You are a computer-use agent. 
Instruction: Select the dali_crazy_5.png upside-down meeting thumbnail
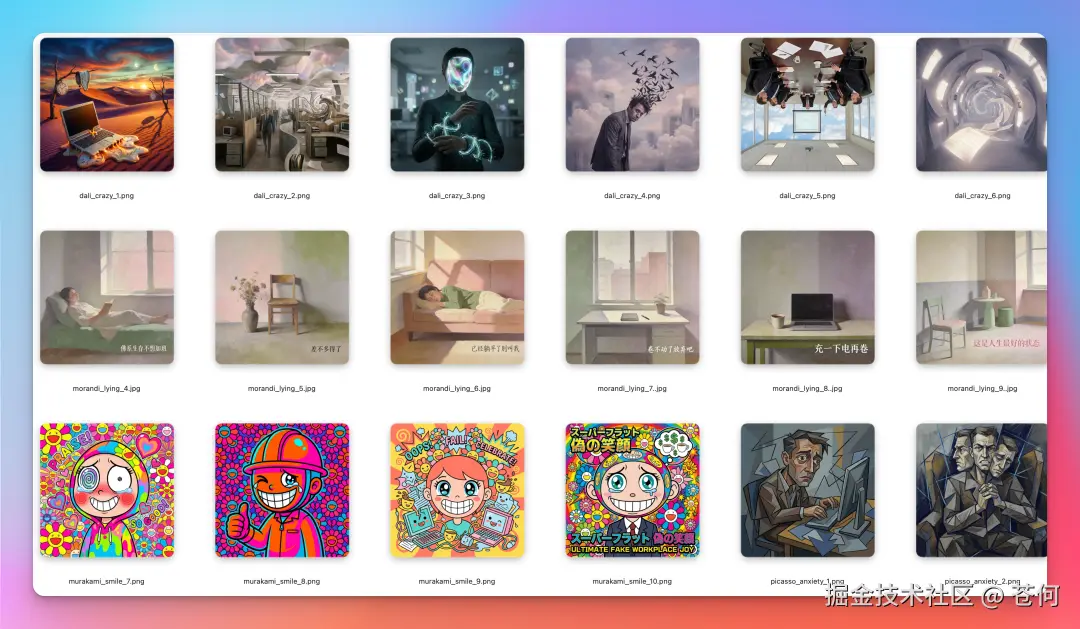(807, 104)
